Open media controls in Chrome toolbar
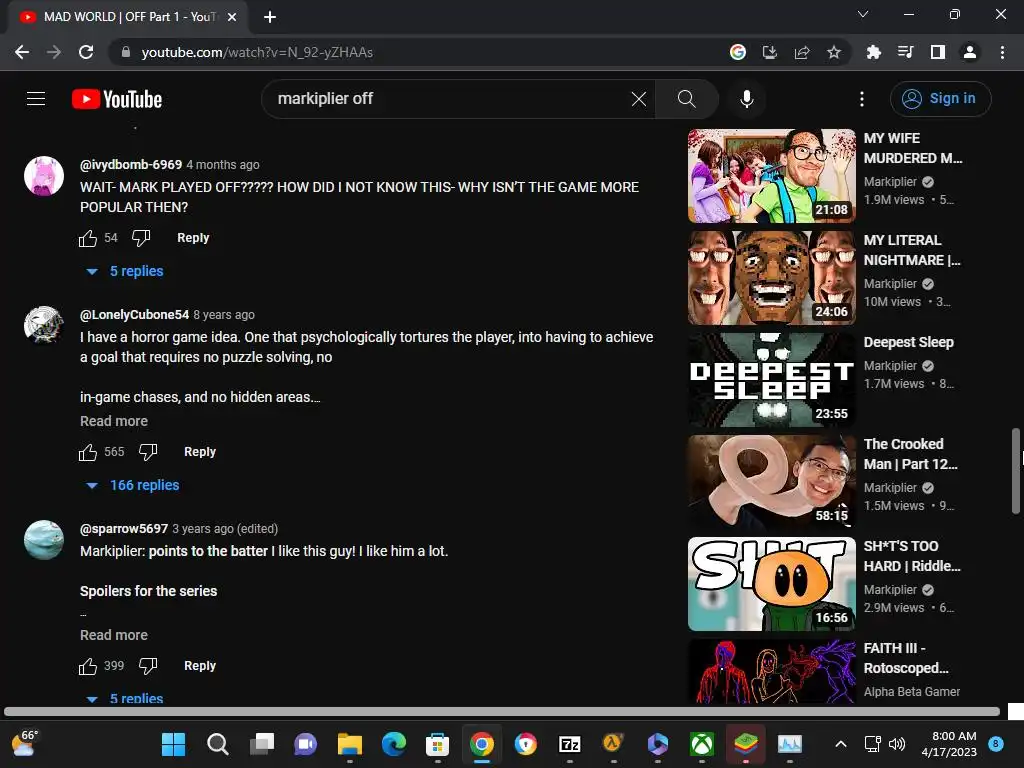Image resolution: width=1024 pixels, height=768 pixels. tap(905, 52)
